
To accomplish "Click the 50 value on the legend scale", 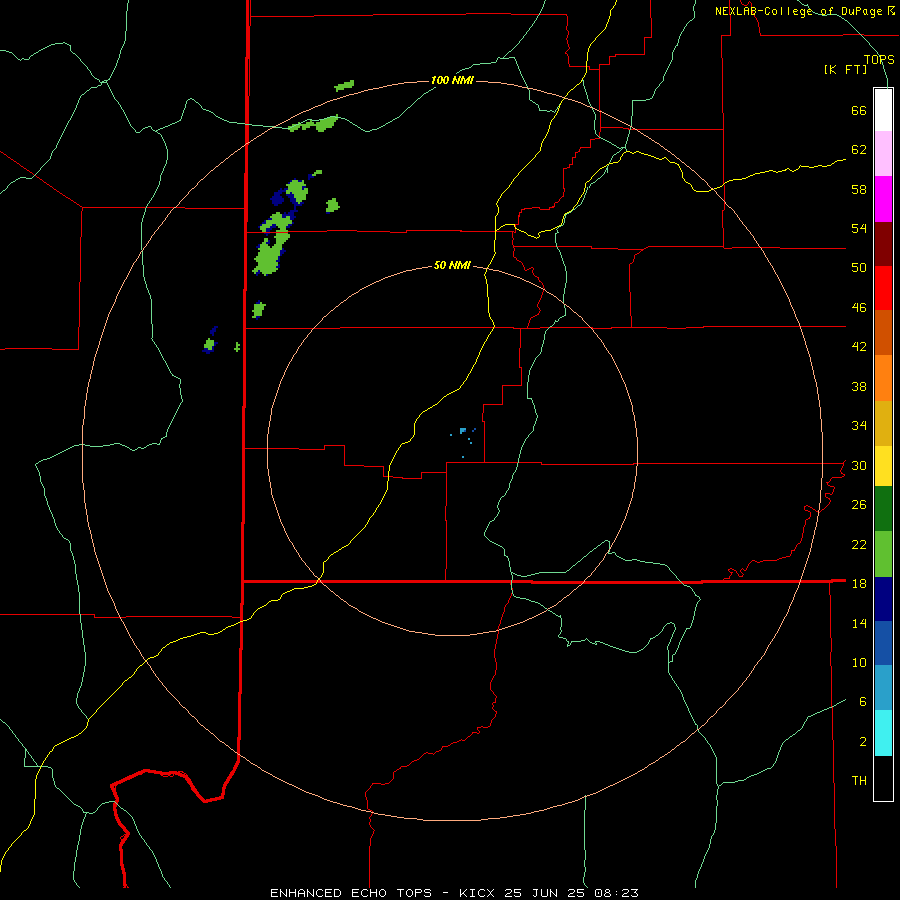I will pyautogui.click(x=859, y=268).
